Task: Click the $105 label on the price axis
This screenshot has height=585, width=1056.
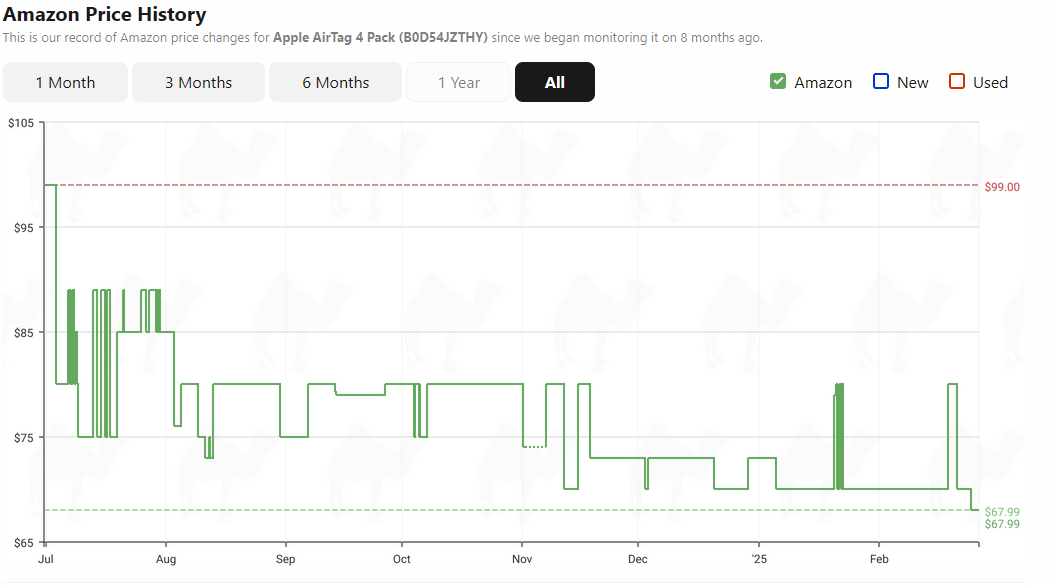Action: pos(20,123)
